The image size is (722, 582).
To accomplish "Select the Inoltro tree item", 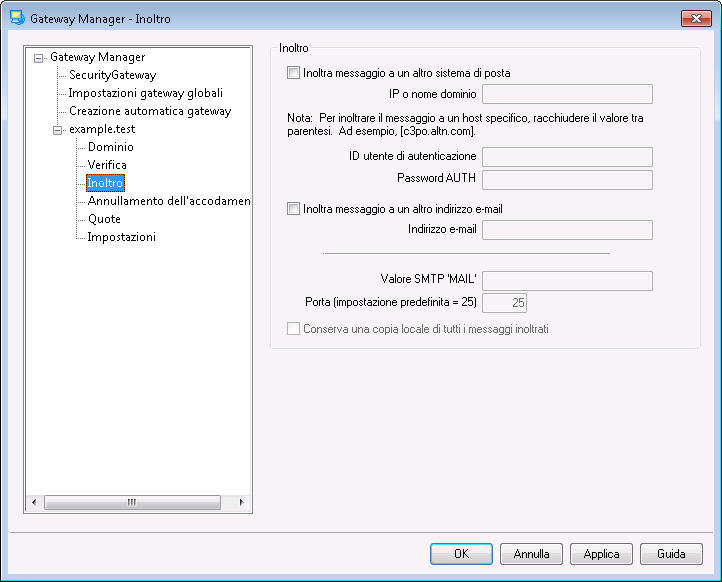I will [105, 183].
